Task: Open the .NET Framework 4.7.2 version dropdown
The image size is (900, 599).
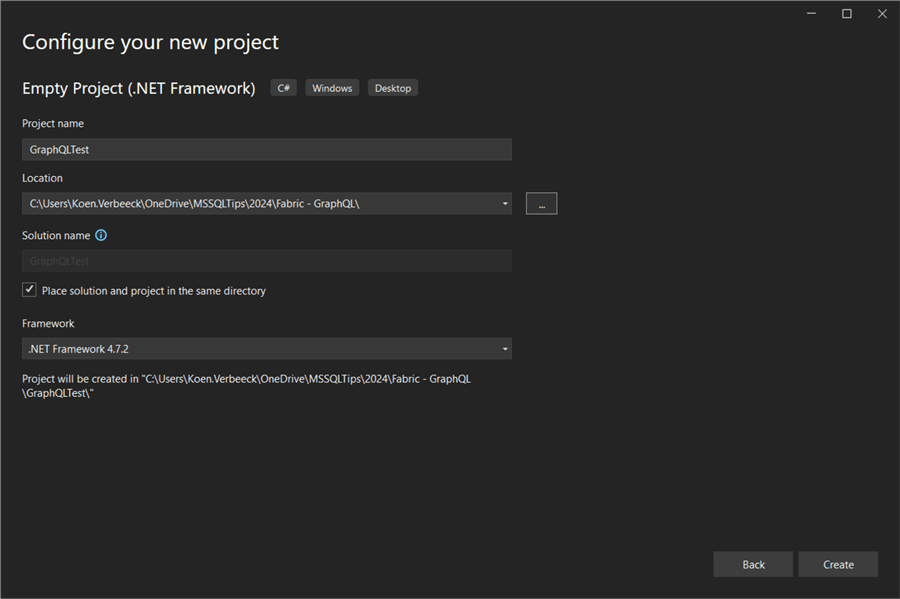Action: coord(267,349)
